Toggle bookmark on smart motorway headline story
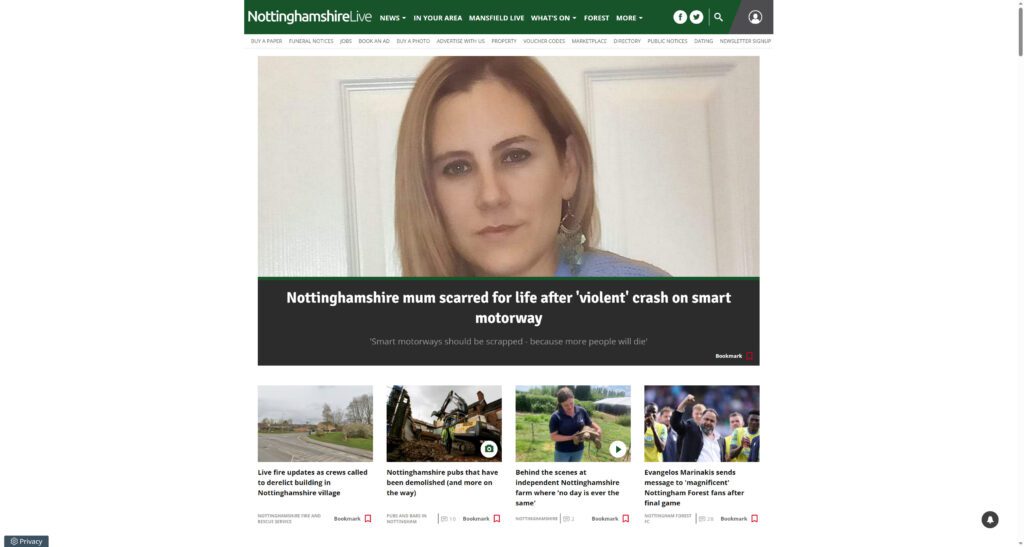Screen dimensions: 1024x547 (x=735, y=356)
